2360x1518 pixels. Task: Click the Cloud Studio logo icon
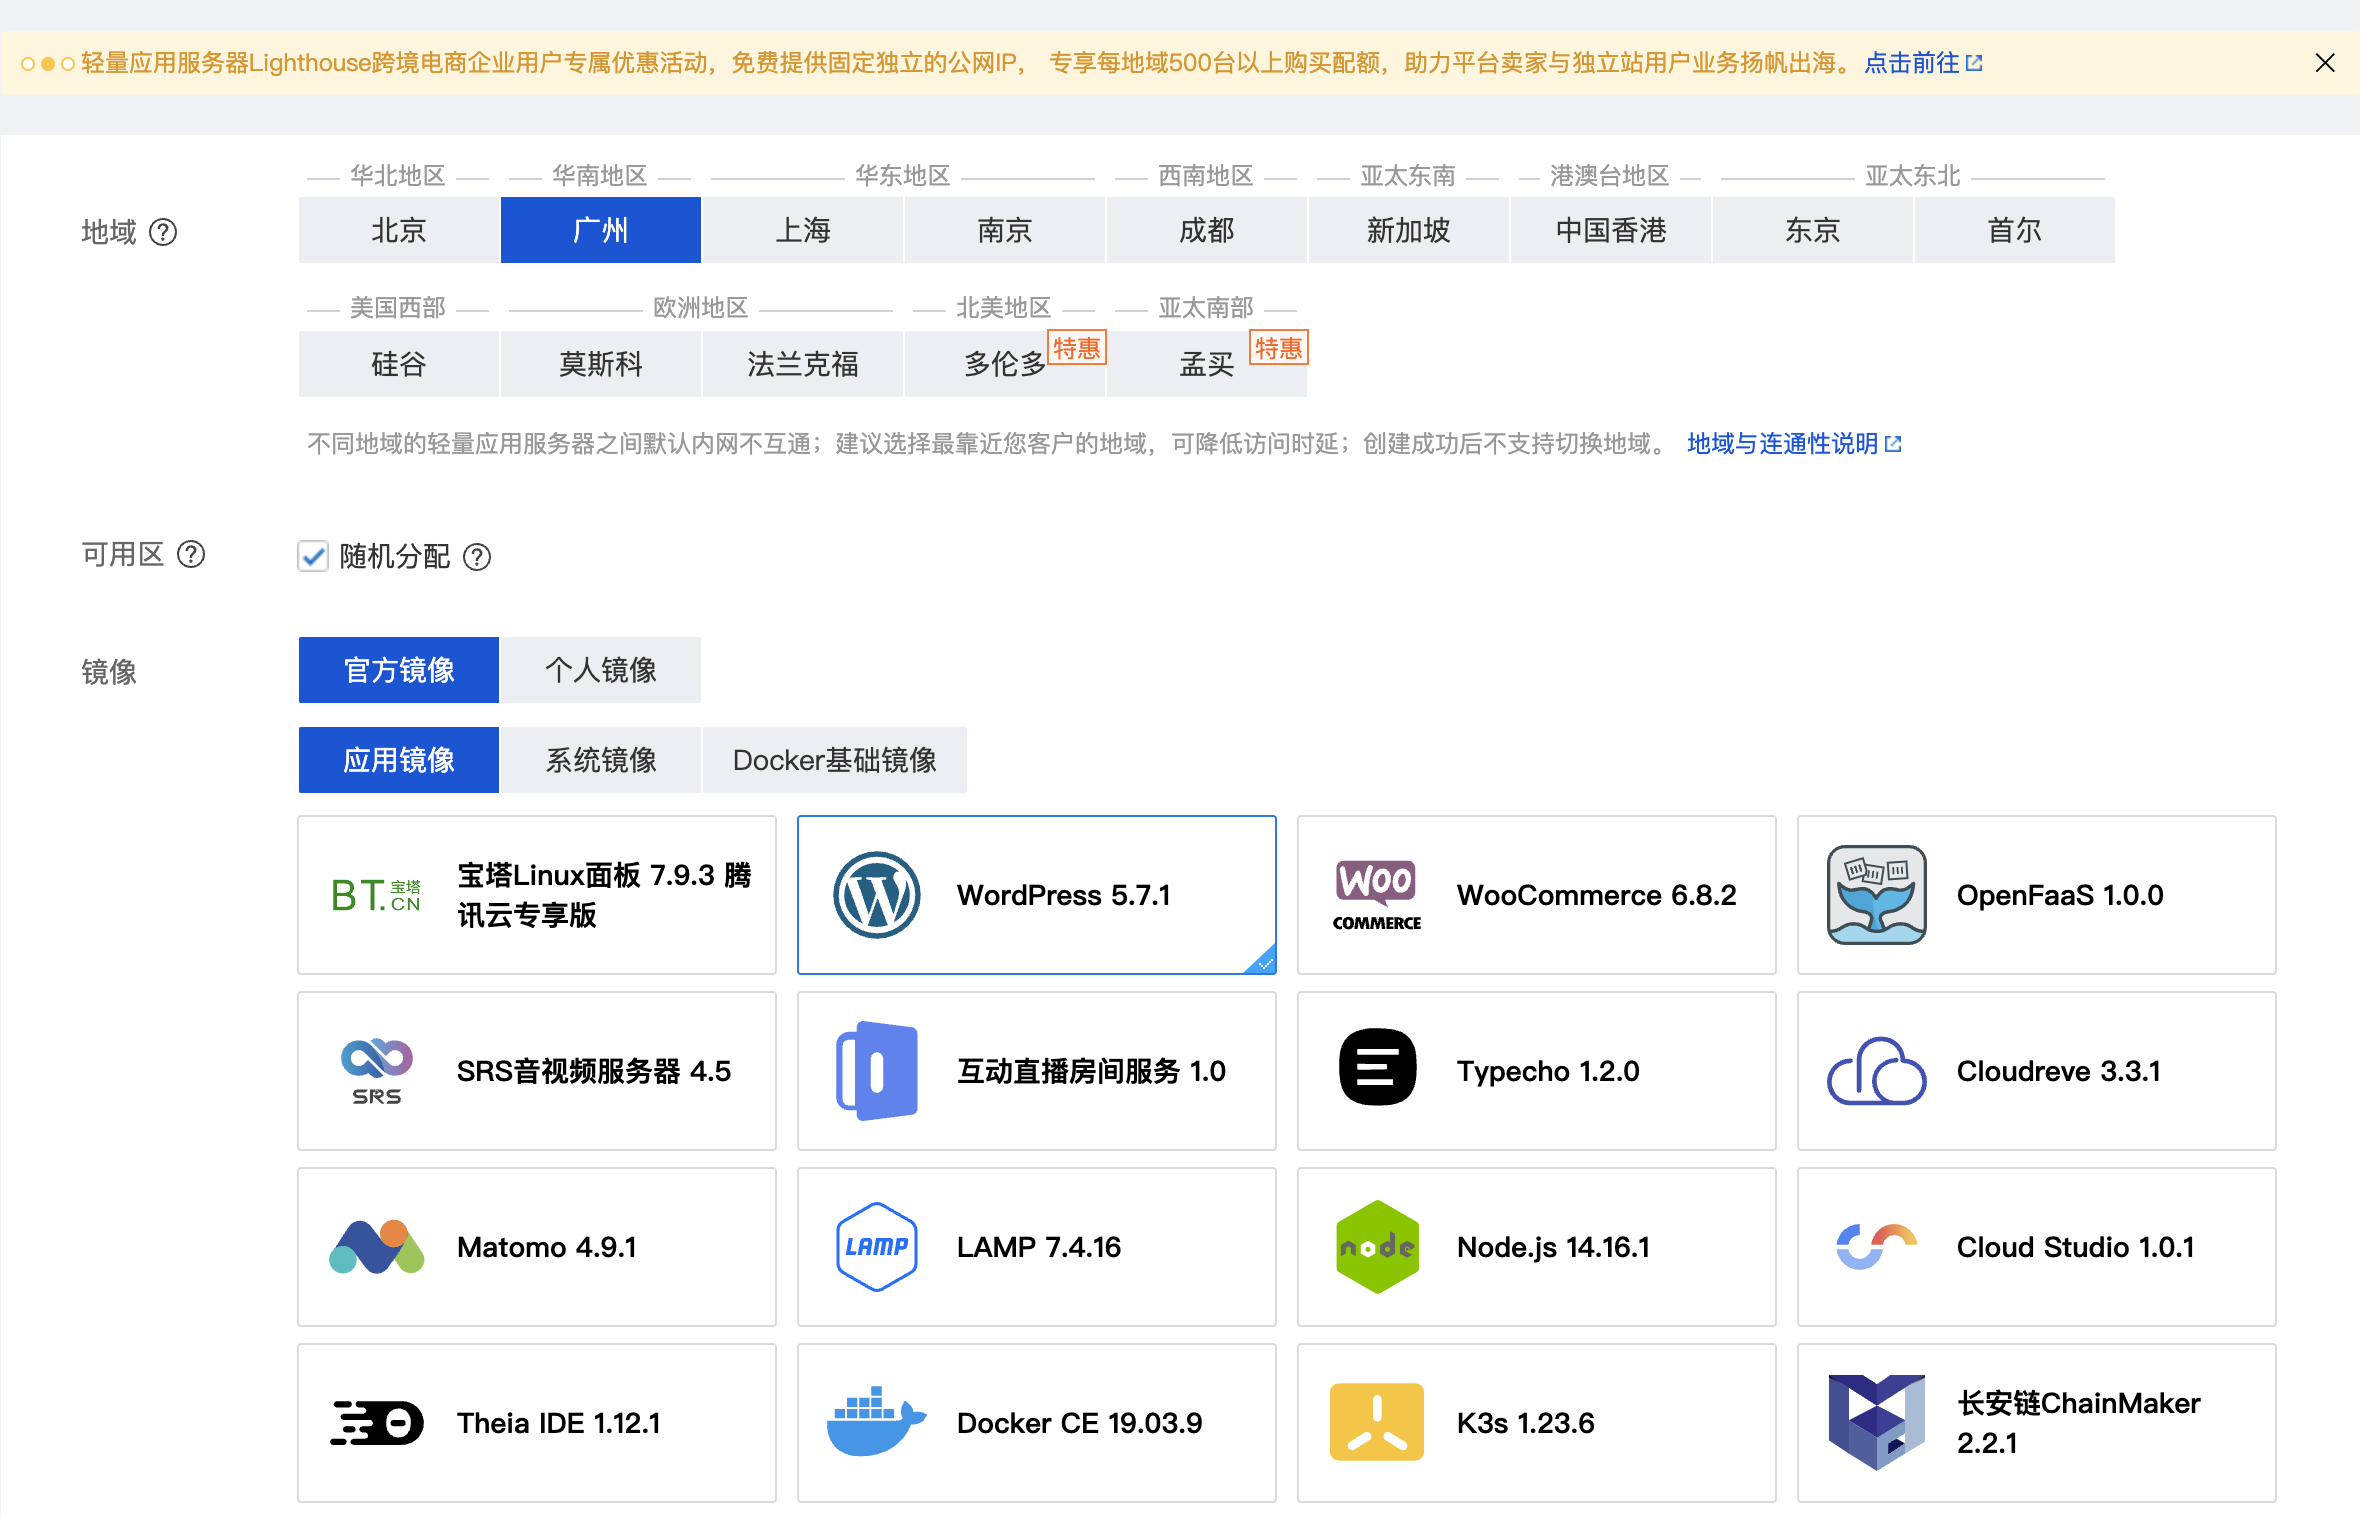(x=1877, y=1247)
